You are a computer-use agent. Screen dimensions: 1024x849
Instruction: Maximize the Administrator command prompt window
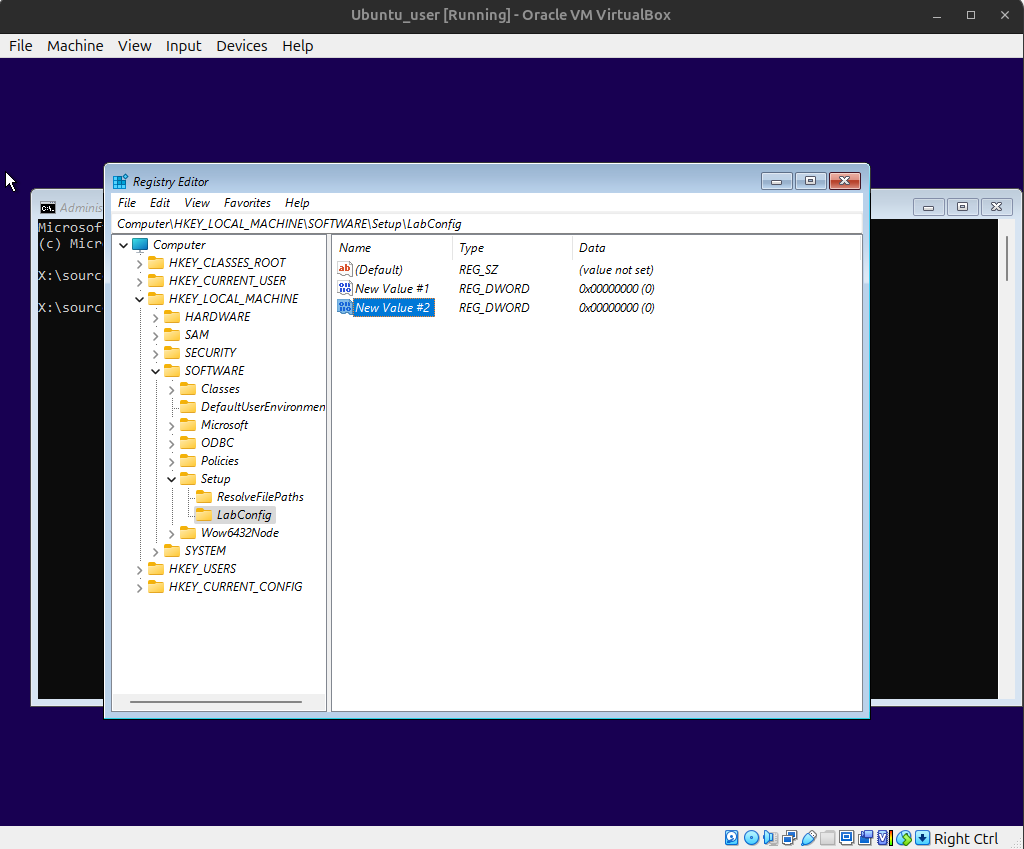tap(962, 207)
